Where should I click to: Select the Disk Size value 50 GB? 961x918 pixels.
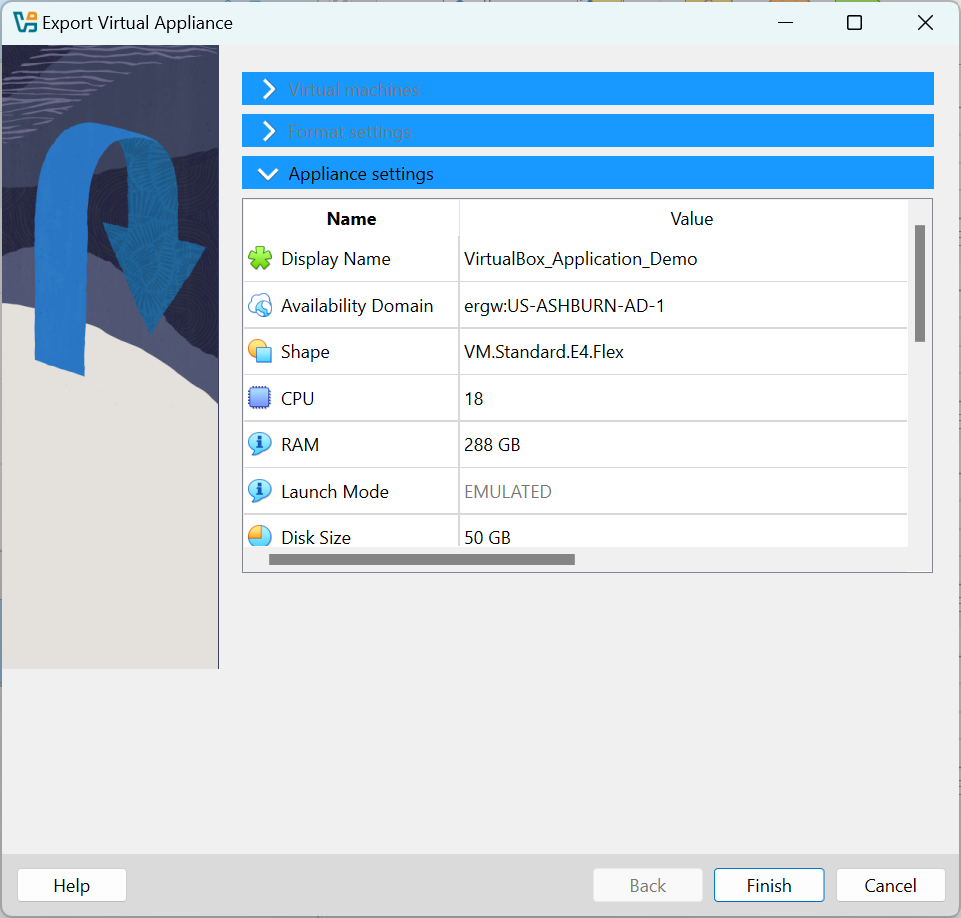tap(487, 537)
